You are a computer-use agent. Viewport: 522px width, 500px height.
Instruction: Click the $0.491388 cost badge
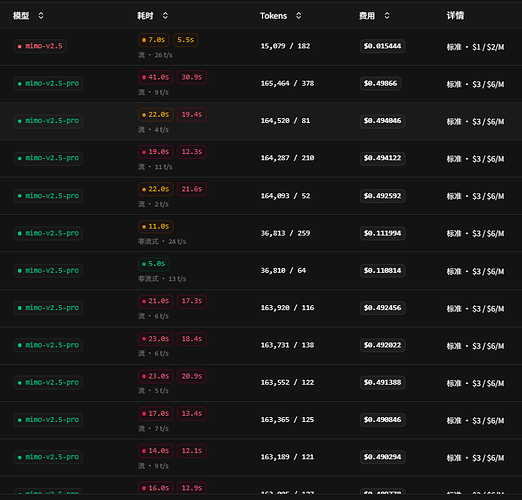pyautogui.click(x=383, y=383)
